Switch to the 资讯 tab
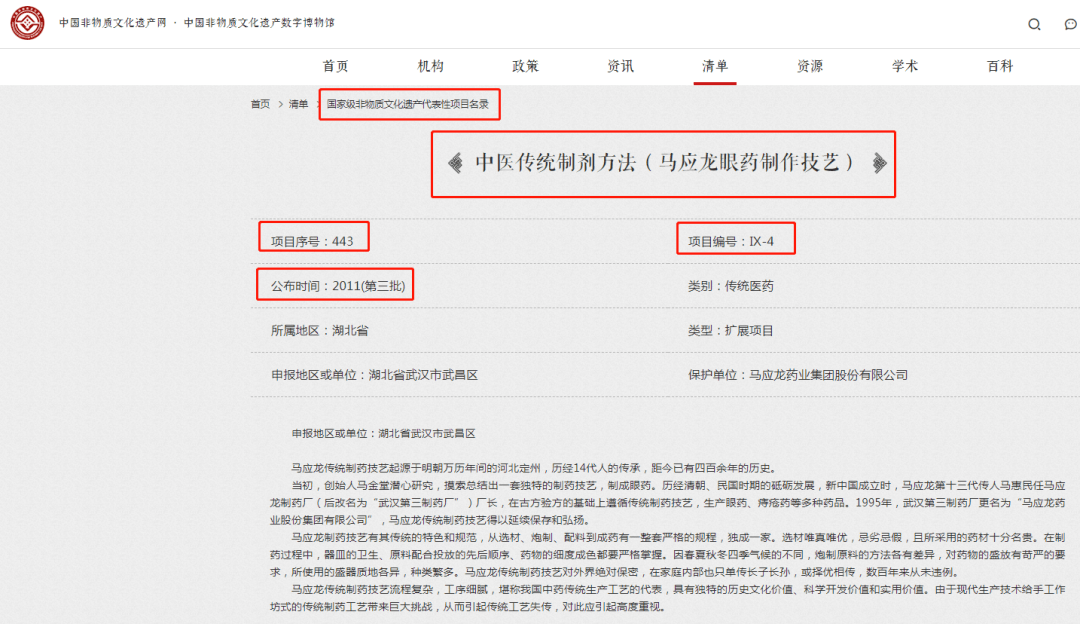 [x=620, y=65]
